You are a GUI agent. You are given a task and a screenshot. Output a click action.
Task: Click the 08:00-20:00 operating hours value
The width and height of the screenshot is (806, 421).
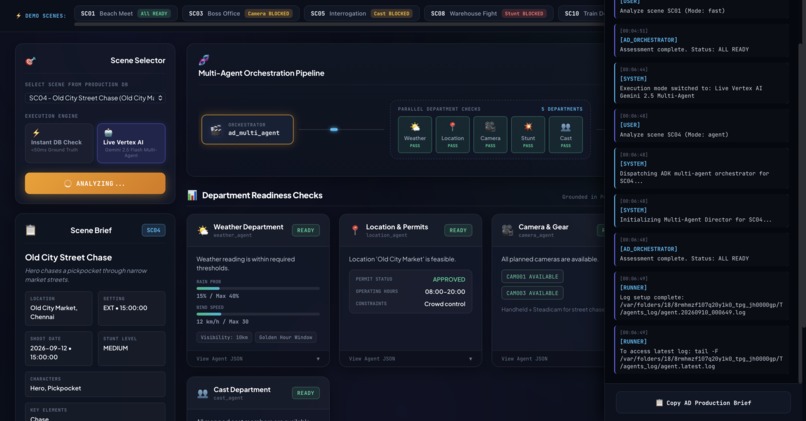(445, 291)
